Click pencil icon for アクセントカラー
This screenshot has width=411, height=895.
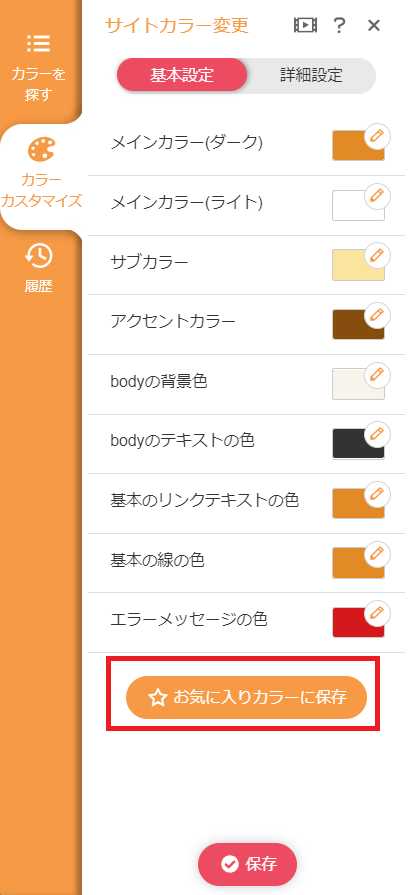coord(377,316)
